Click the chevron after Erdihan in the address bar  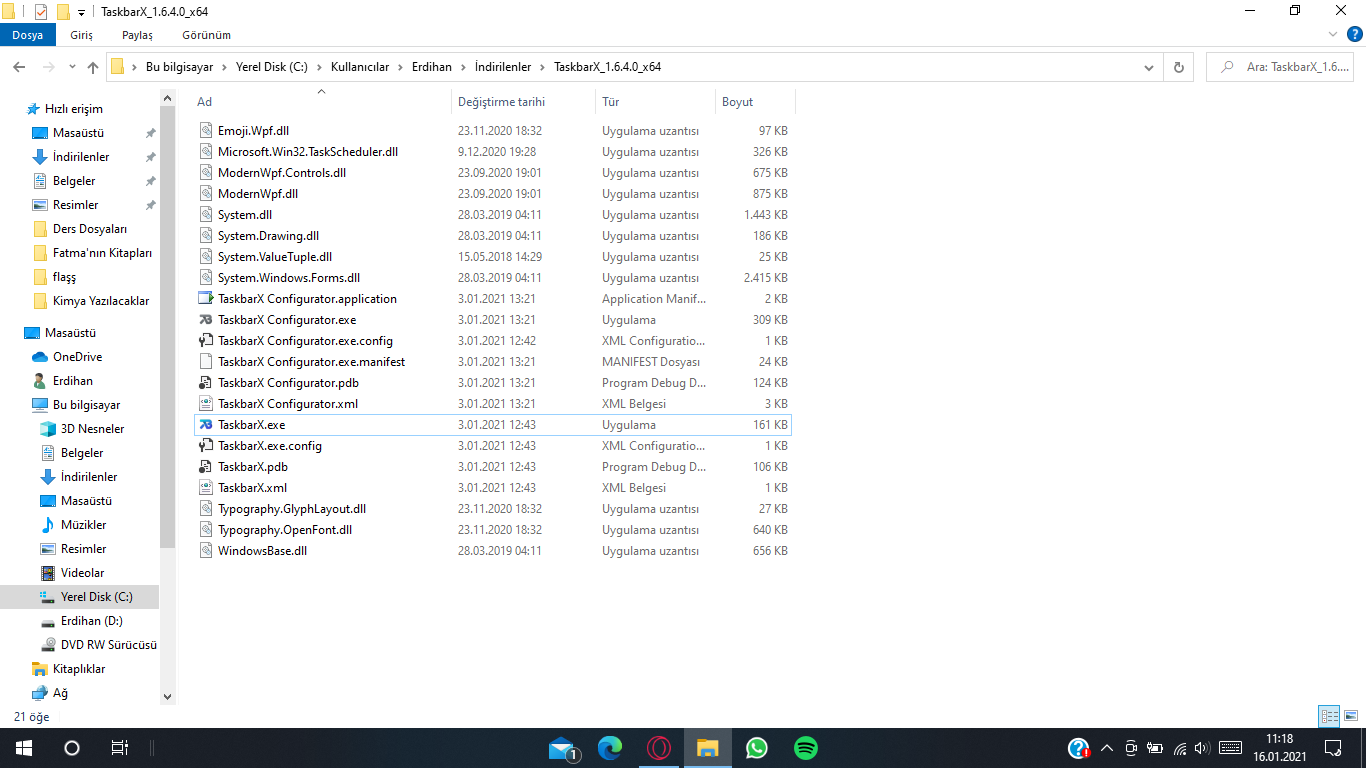pyautogui.click(x=463, y=67)
